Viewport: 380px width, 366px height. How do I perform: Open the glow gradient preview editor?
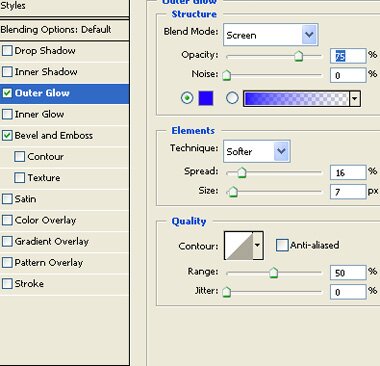(x=296, y=99)
